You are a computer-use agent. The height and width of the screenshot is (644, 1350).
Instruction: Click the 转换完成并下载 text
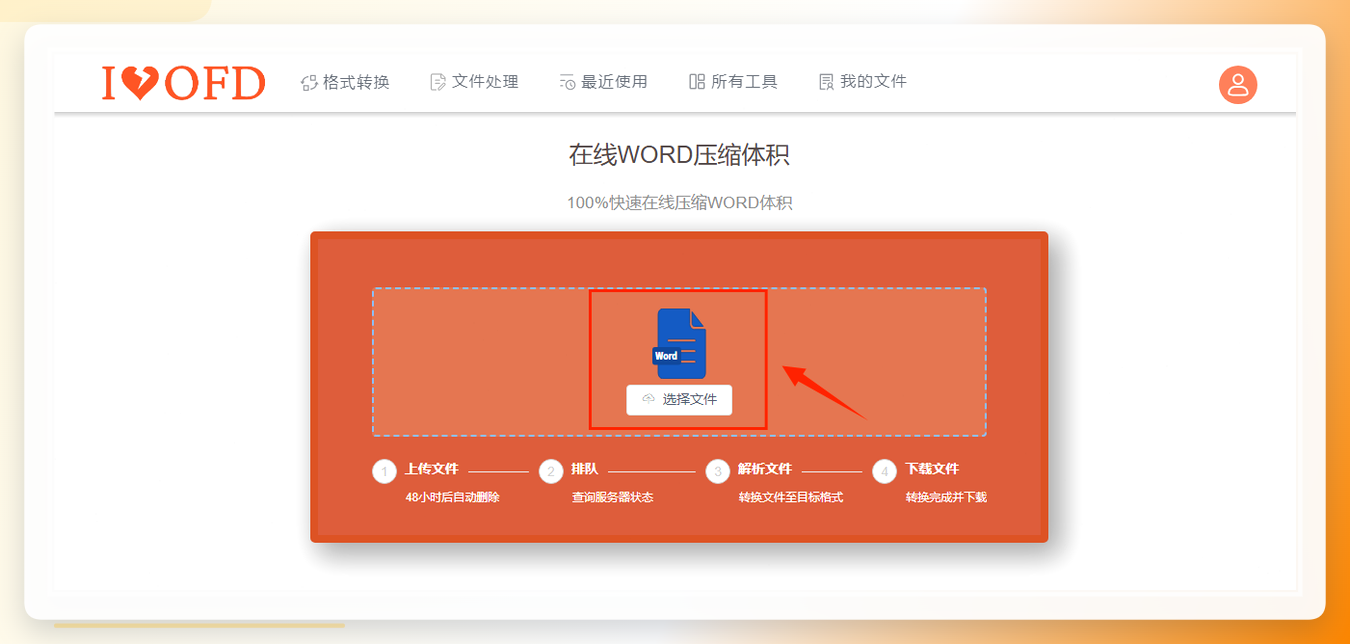pos(946,497)
